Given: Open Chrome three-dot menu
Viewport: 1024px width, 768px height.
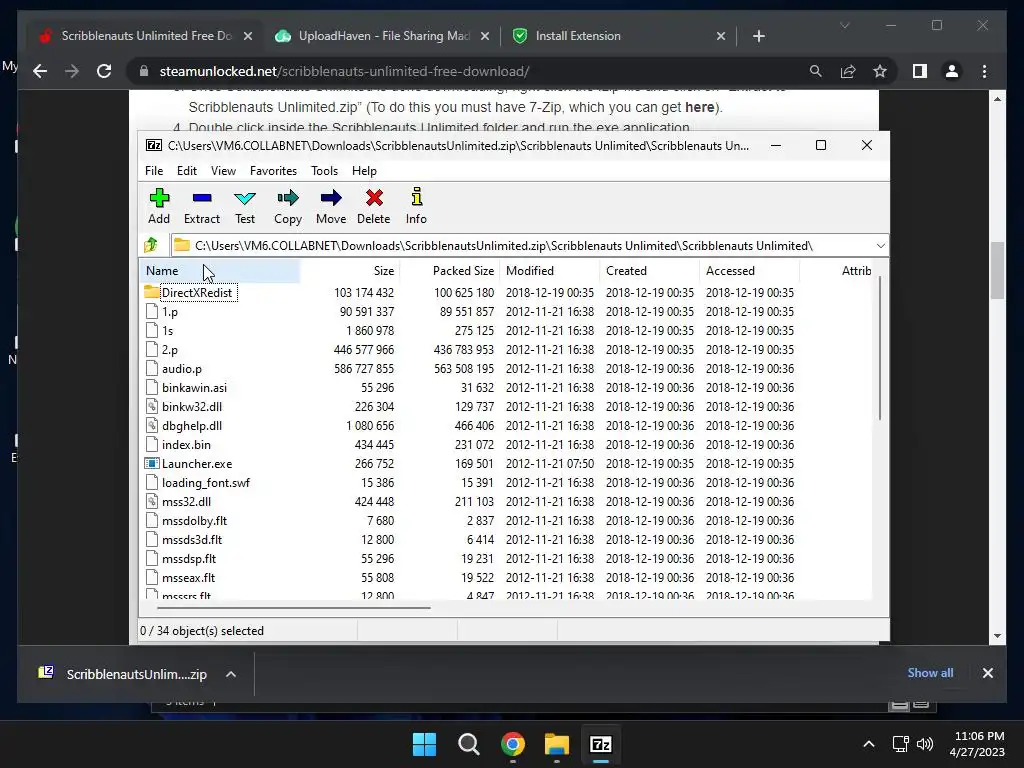Looking at the screenshot, I should click(x=984, y=71).
